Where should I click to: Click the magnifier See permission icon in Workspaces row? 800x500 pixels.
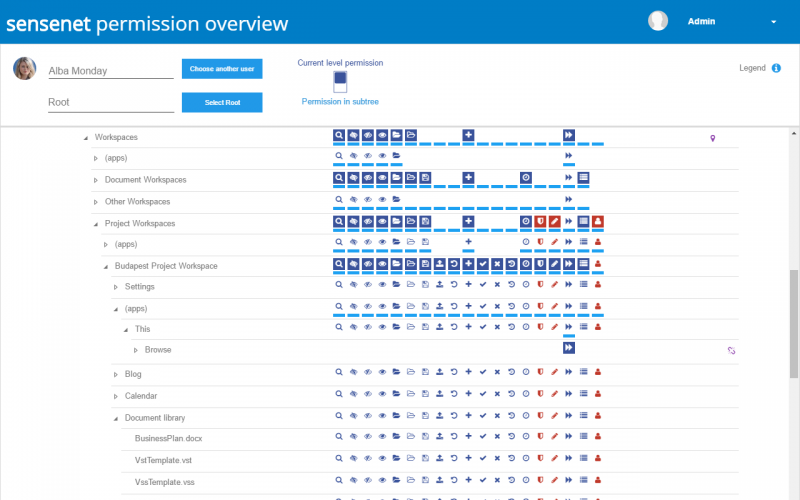click(339, 135)
